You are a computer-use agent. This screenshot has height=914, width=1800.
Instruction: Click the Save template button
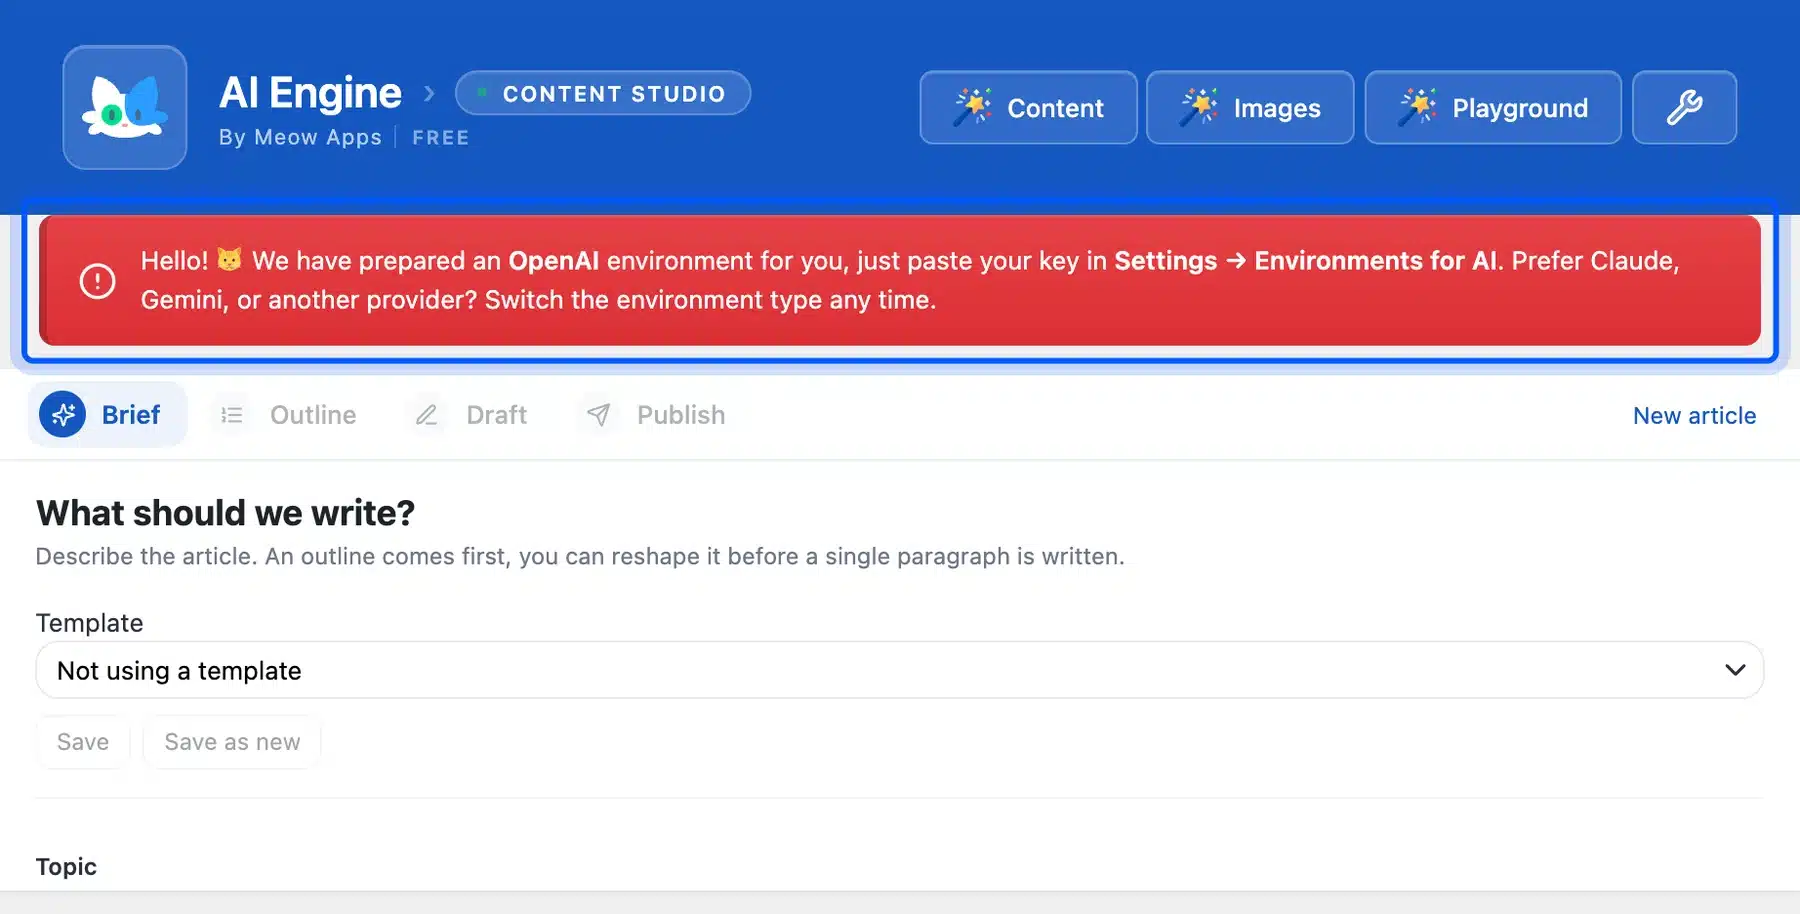click(x=83, y=742)
